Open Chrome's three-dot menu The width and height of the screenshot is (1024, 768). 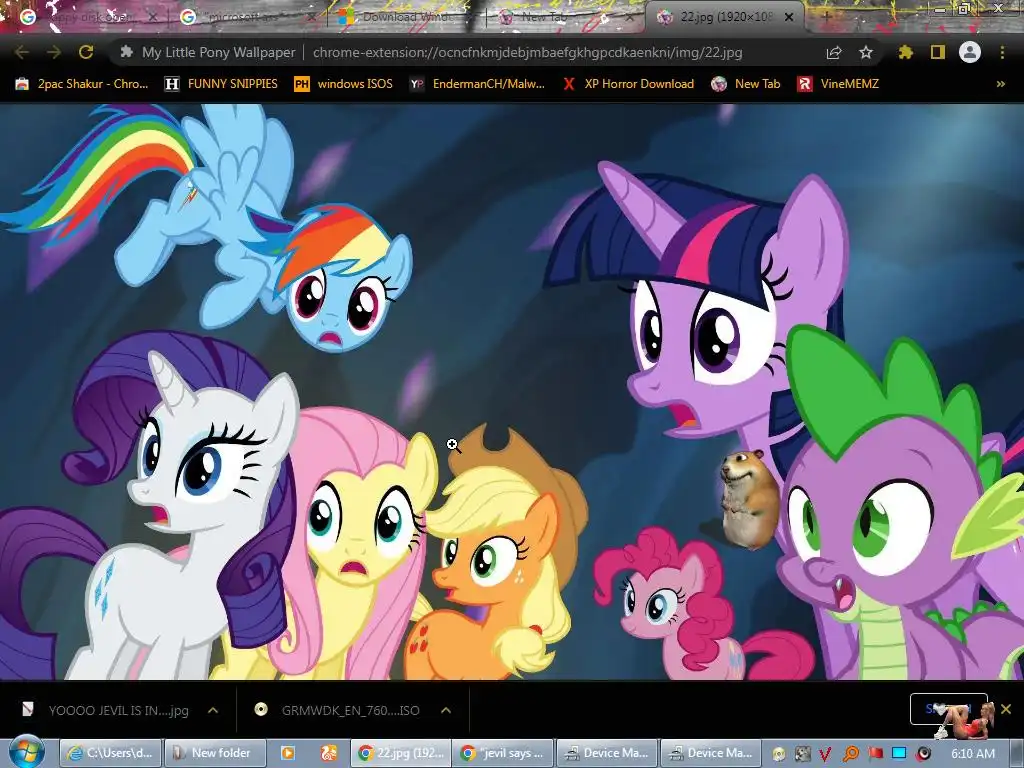tap(1002, 52)
